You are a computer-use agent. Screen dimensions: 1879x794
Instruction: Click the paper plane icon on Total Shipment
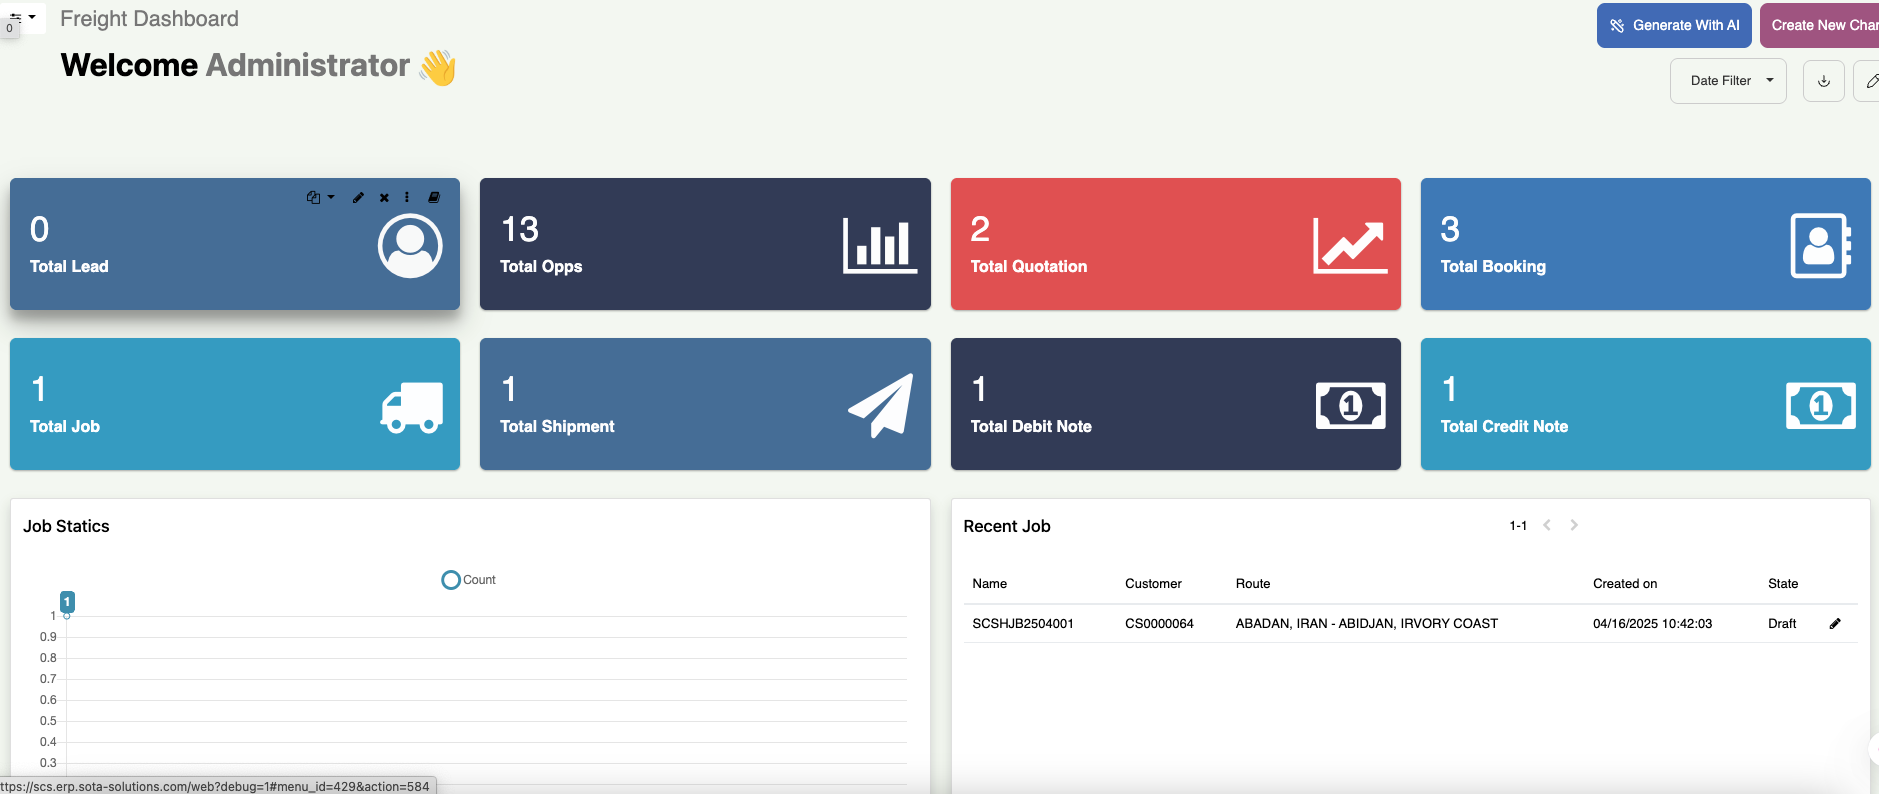[x=881, y=405]
